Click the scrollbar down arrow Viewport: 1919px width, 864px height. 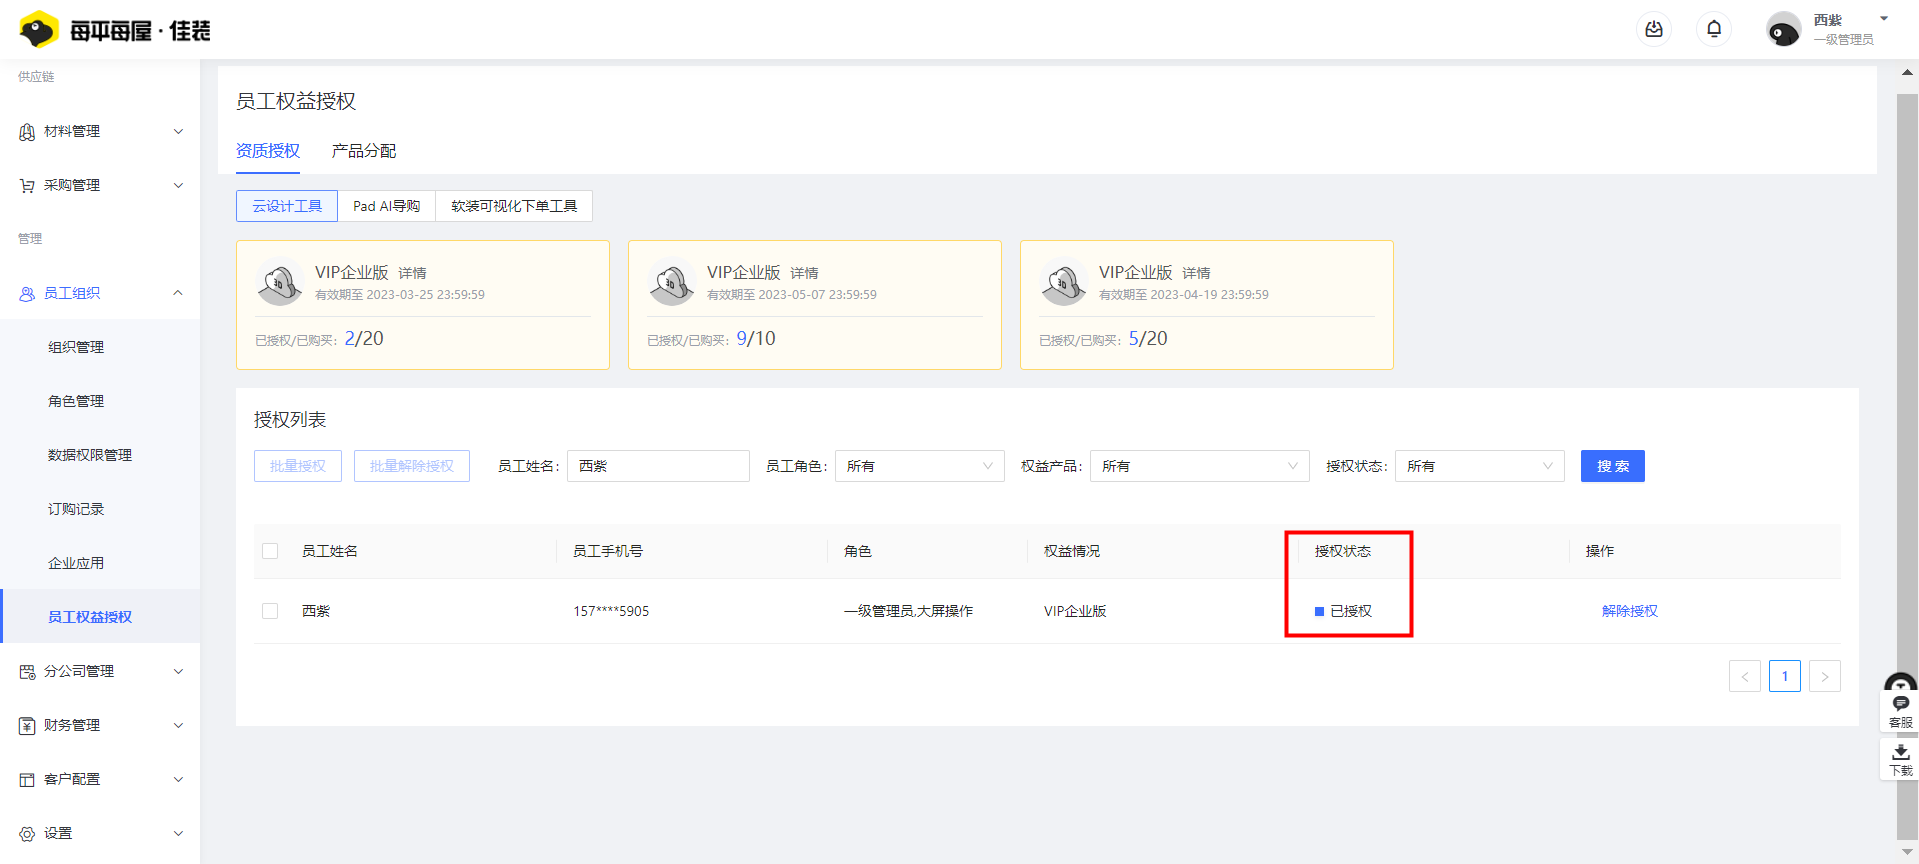1907,852
